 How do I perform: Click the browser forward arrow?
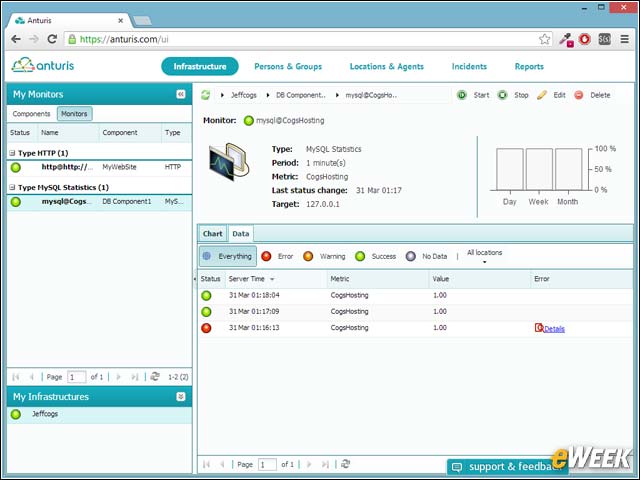pos(34,39)
